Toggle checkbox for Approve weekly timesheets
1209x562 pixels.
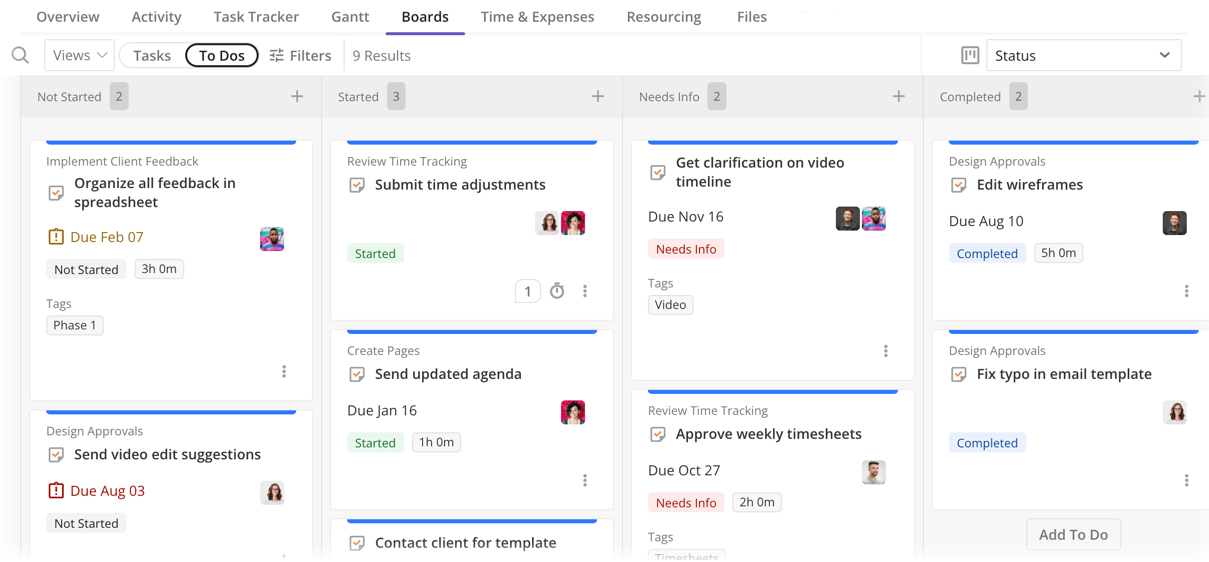(x=657, y=434)
